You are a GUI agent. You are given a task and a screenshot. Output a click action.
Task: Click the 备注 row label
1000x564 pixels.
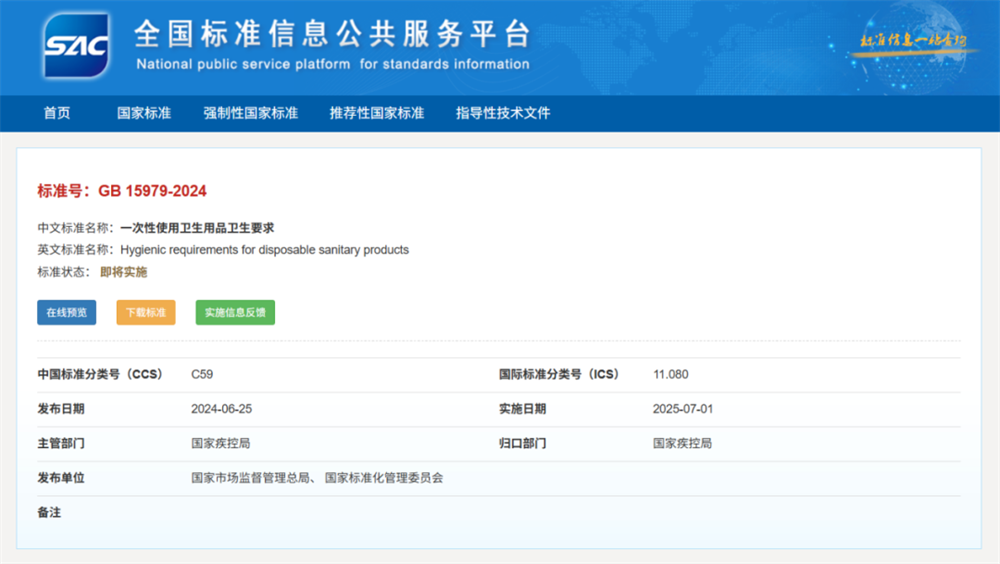coord(49,512)
